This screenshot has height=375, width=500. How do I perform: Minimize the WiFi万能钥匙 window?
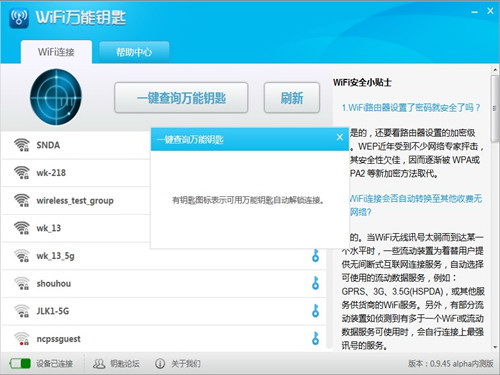(475, 12)
